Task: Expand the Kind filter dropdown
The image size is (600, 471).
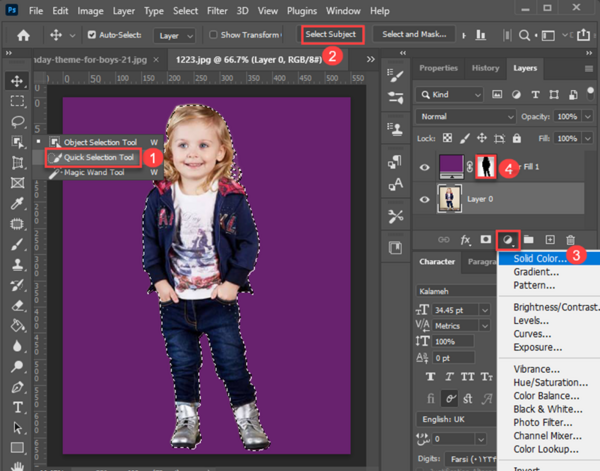Action: point(450,95)
